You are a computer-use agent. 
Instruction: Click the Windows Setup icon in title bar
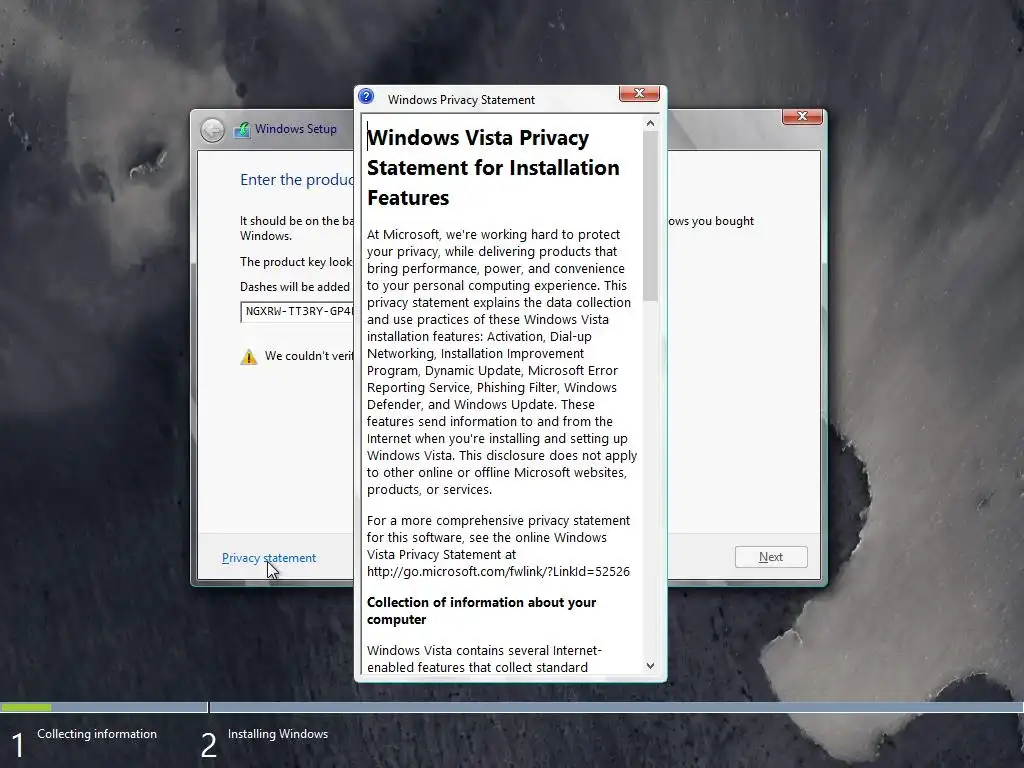coord(242,129)
